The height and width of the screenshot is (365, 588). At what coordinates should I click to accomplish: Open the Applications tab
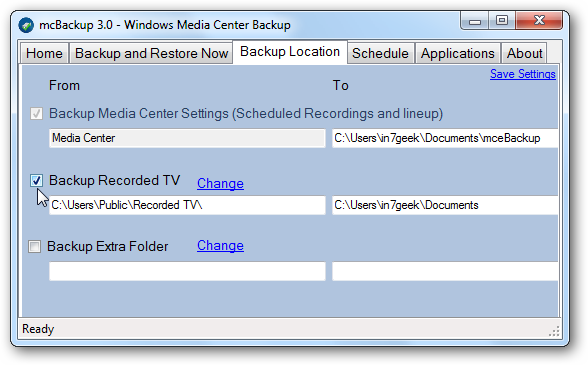[x=458, y=53]
